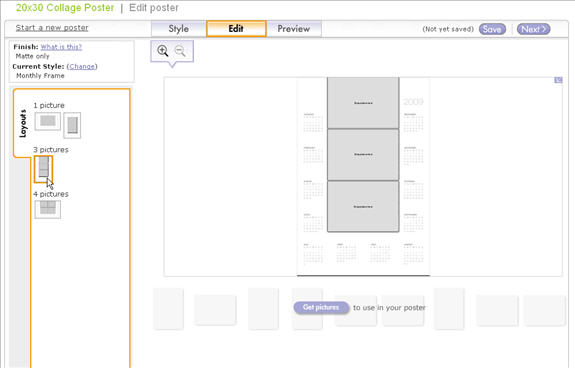Viewport: 575px width, 368px height.
Task: Click the small icon at the canvas top-right corner
Action: coord(558,80)
